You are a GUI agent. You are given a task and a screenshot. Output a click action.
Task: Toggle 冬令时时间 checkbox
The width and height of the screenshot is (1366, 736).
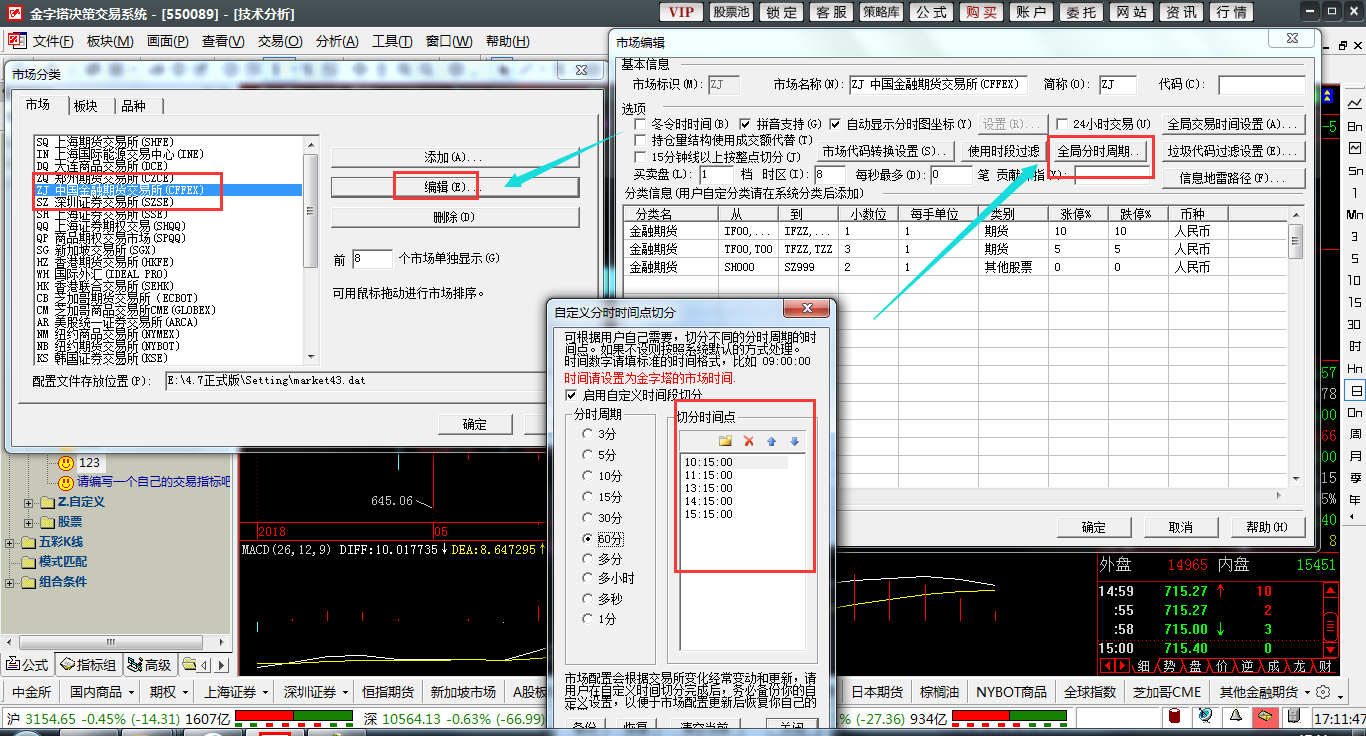(640, 124)
